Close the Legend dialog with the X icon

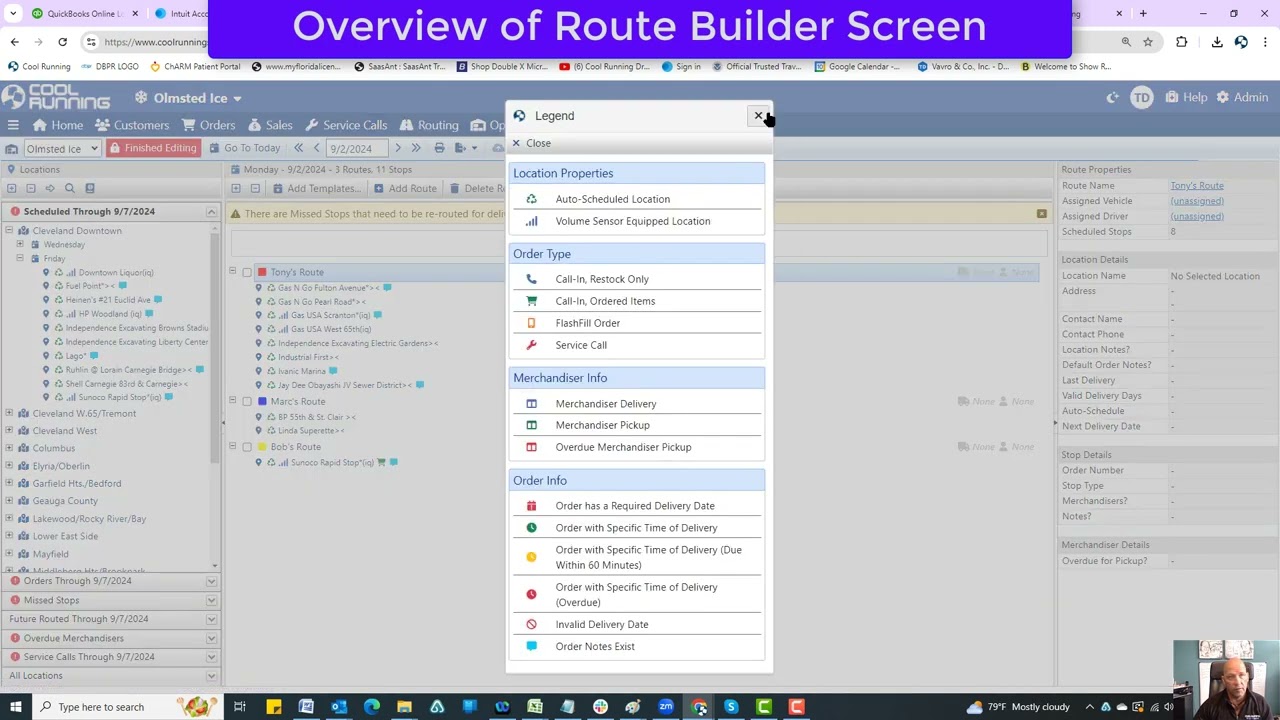click(758, 116)
